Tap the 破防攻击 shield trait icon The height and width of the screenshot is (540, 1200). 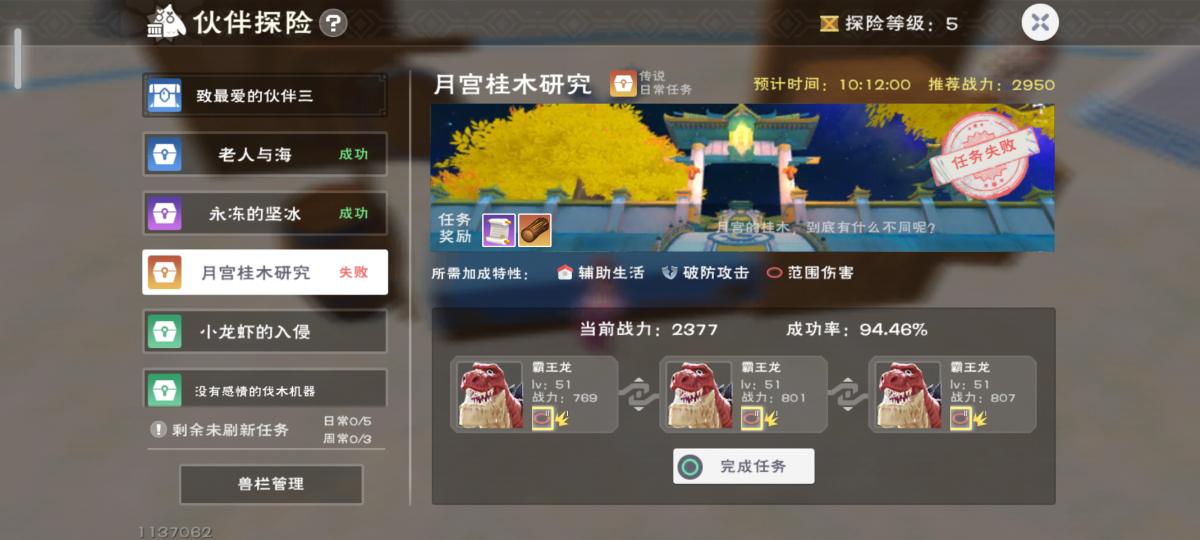pos(670,272)
